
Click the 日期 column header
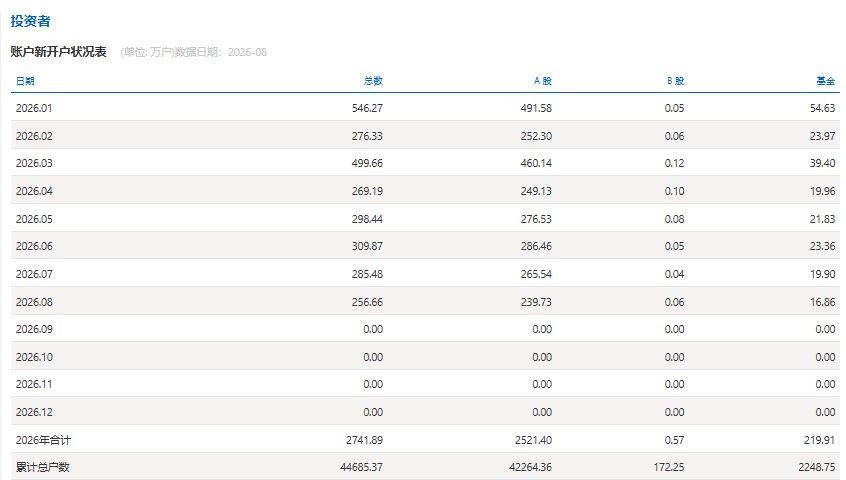pyautogui.click(x=25, y=81)
